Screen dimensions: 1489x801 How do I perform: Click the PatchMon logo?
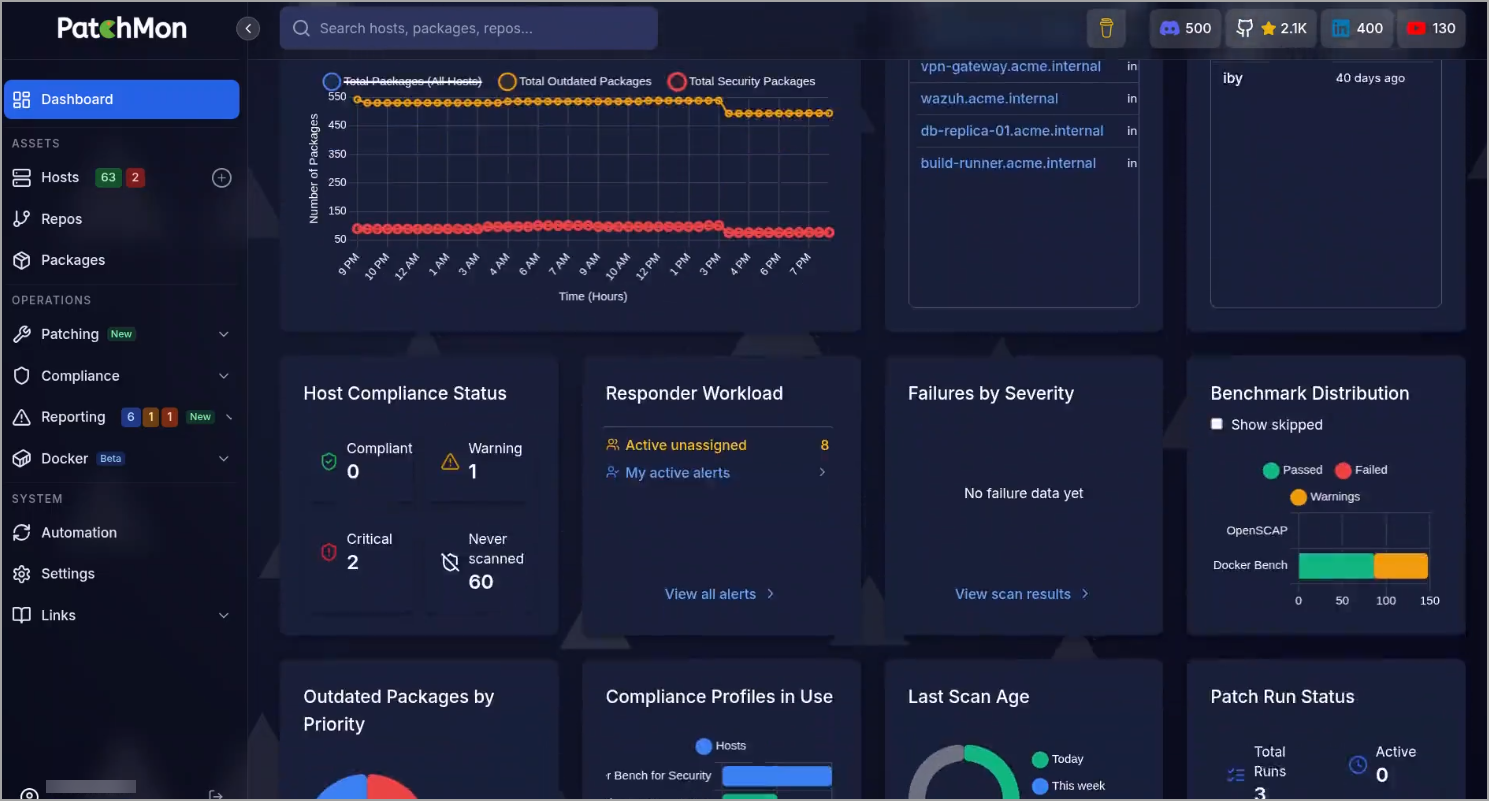(122, 28)
